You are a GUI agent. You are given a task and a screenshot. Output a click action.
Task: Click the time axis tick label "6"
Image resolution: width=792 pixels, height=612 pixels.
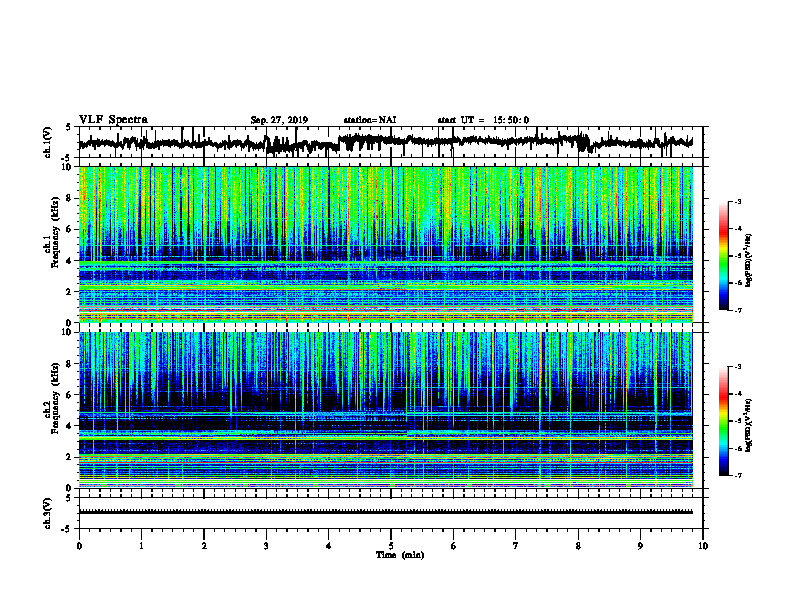(x=454, y=546)
